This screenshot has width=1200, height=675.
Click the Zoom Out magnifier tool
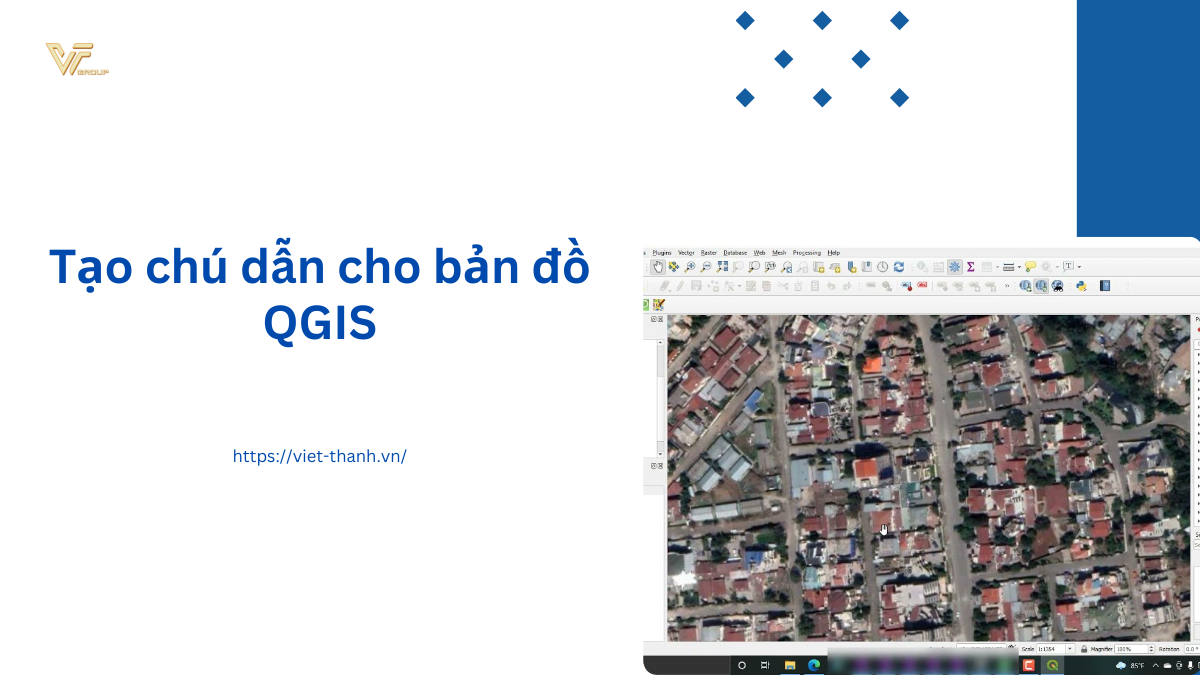tap(706, 267)
